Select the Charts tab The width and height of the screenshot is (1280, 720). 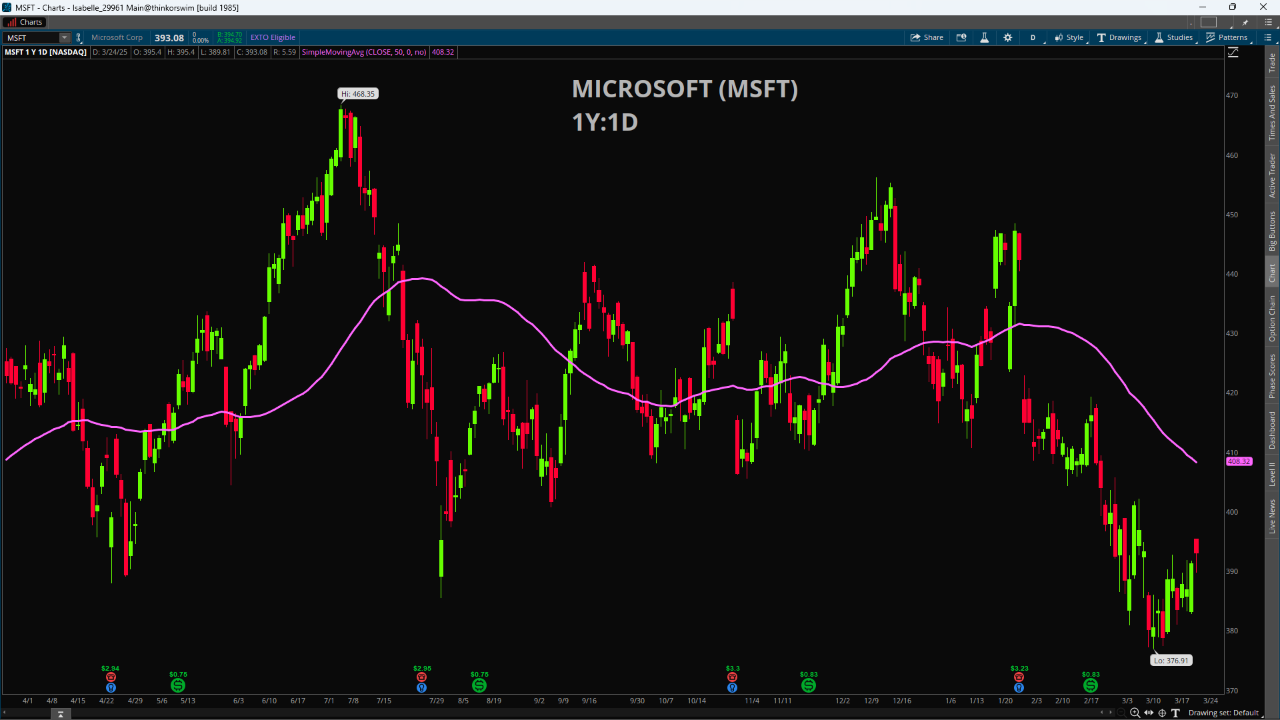tap(25, 22)
